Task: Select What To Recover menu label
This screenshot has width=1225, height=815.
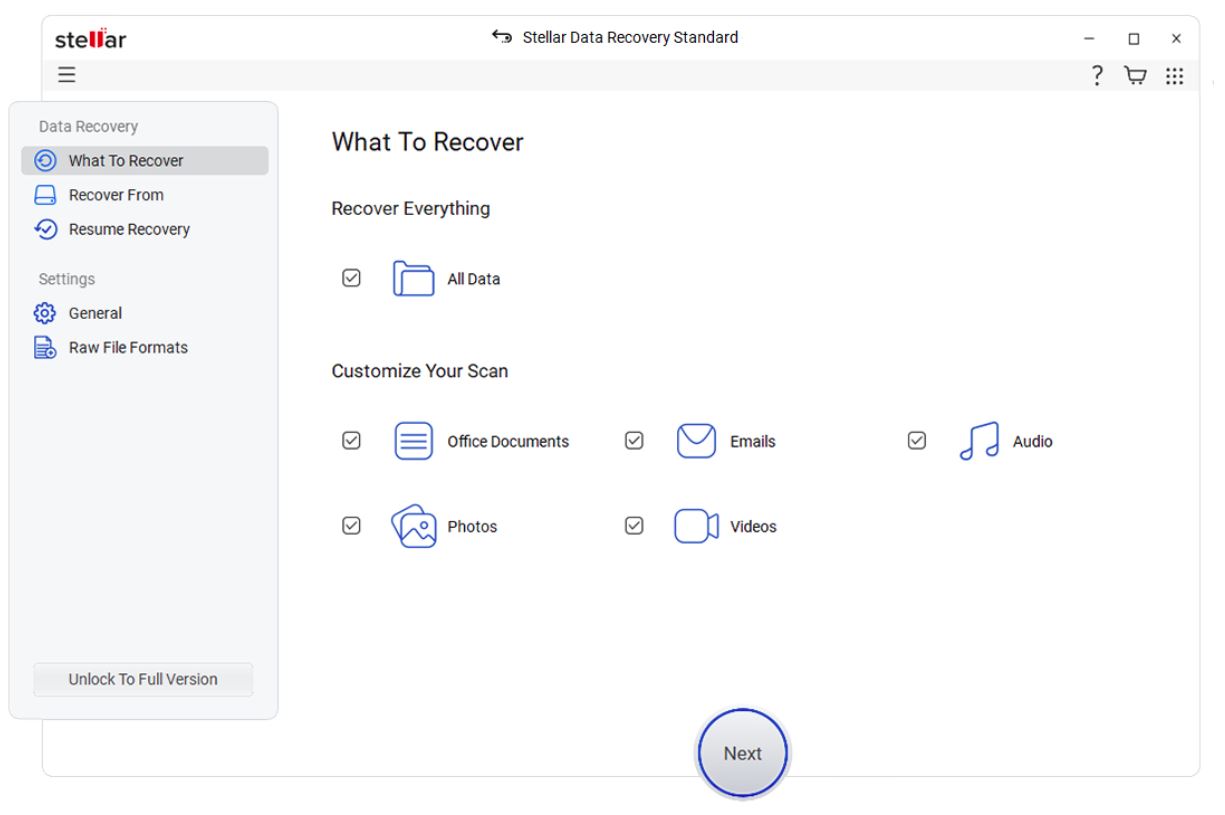Action: click(x=126, y=161)
